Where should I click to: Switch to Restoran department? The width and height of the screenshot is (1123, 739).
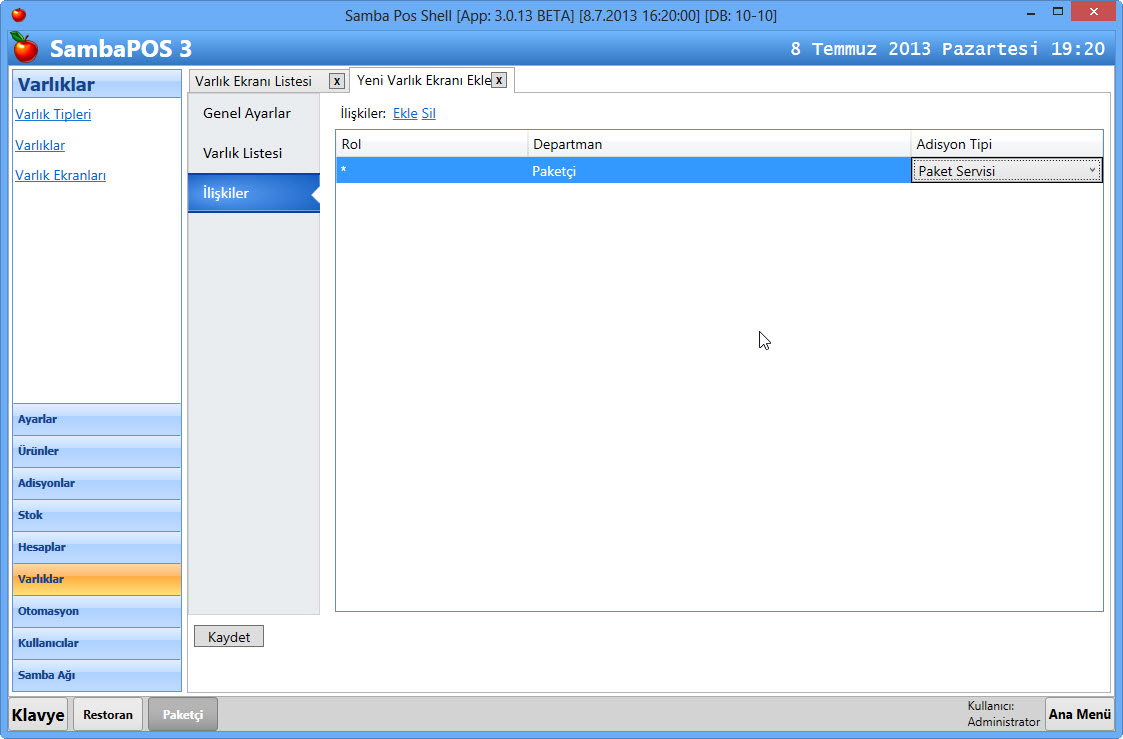pos(108,715)
